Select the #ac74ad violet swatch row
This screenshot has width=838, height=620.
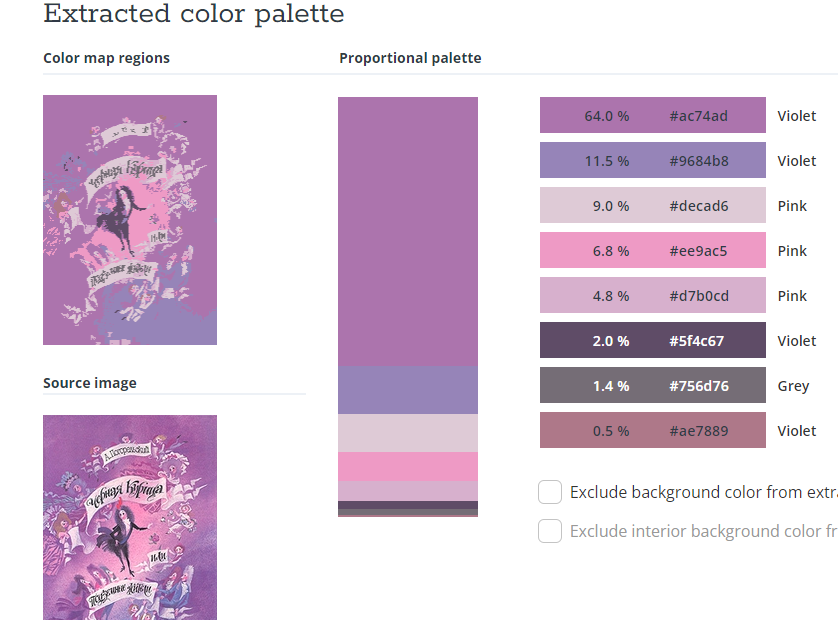click(653, 115)
